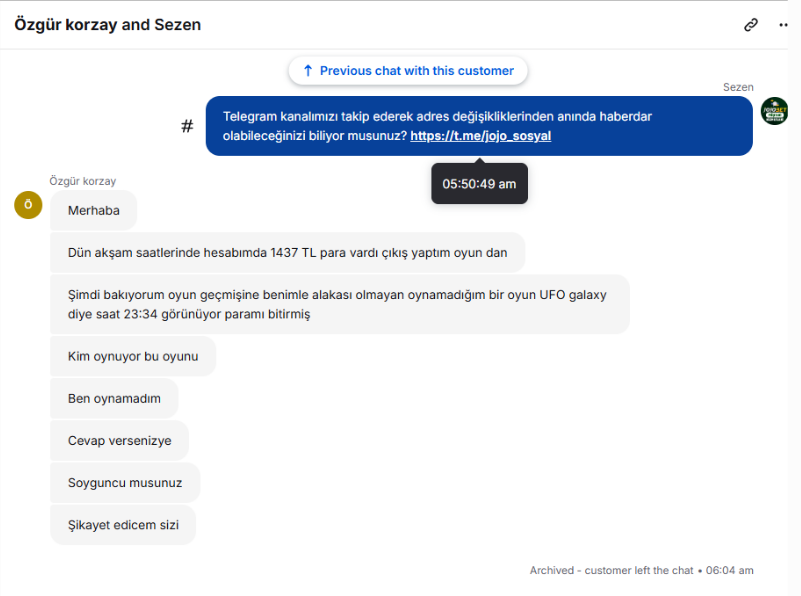Click the 'Cevap versenizye' message
The width and height of the screenshot is (801, 596).
point(120,441)
